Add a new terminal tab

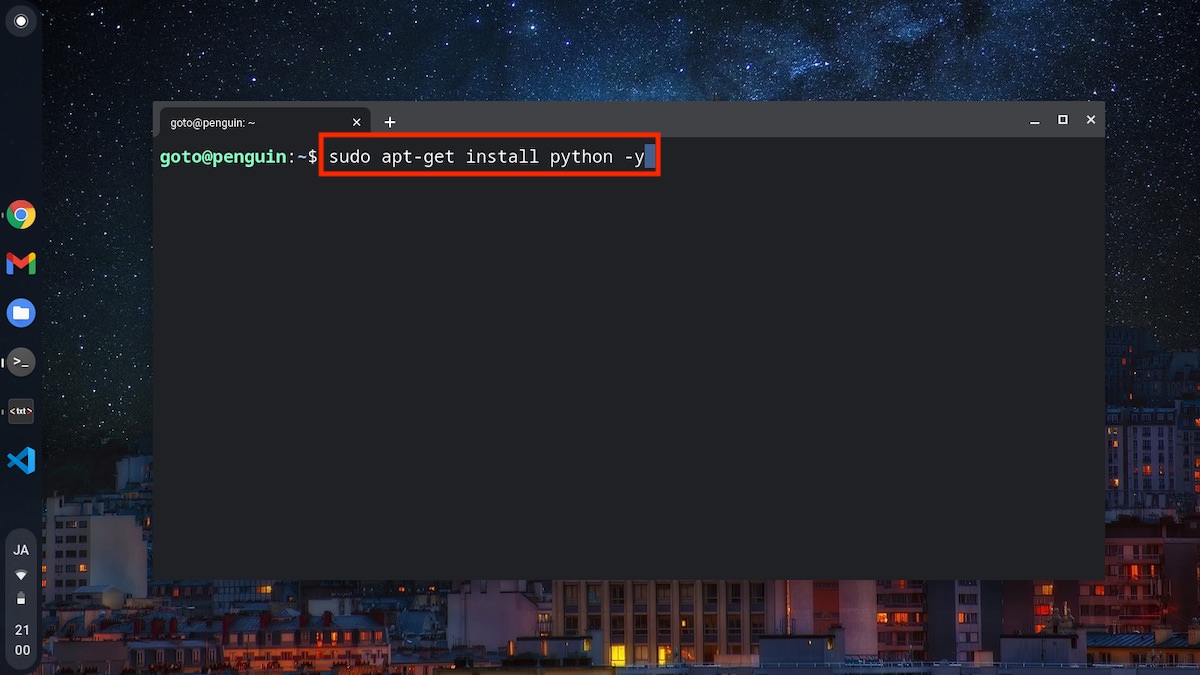390,122
